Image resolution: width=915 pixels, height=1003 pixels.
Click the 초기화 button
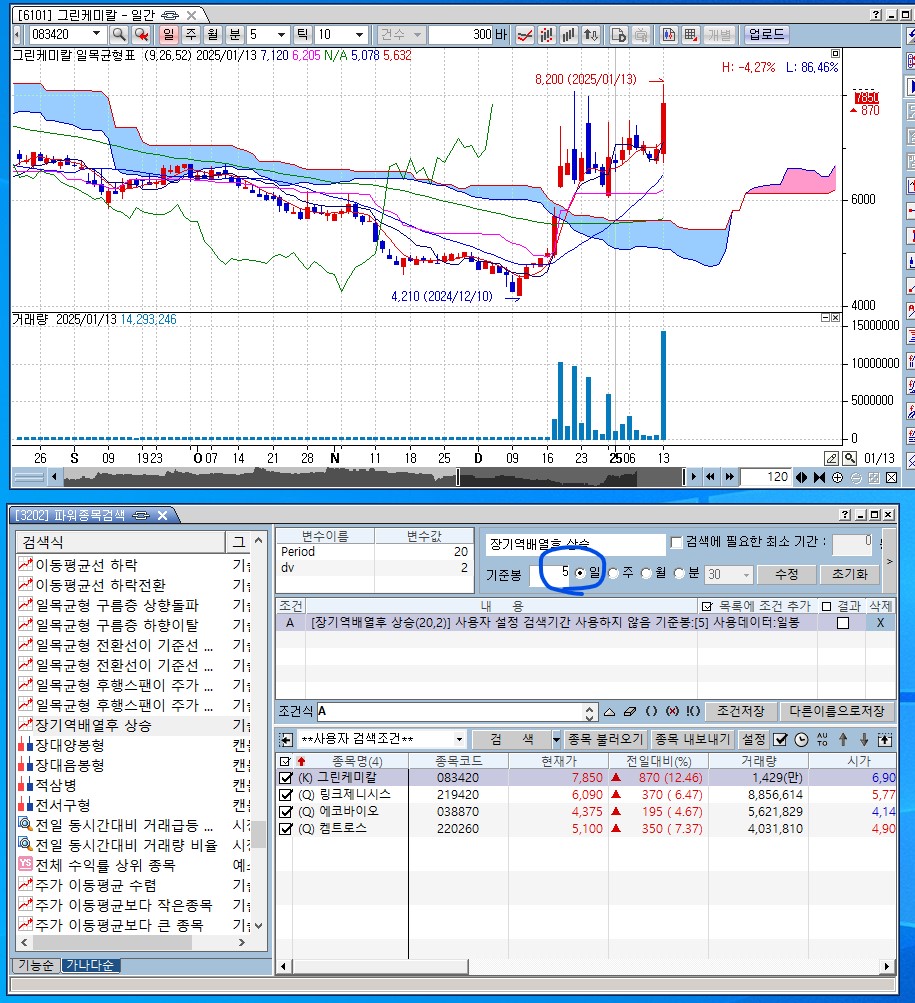[x=849, y=574]
